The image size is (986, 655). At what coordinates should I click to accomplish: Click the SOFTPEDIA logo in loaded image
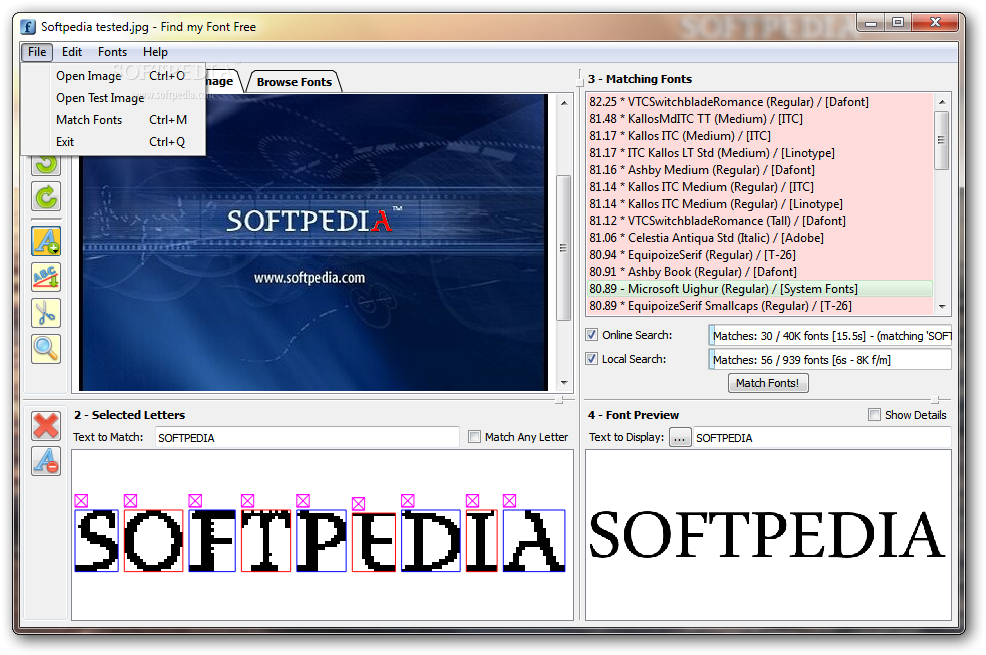[x=313, y=220]
